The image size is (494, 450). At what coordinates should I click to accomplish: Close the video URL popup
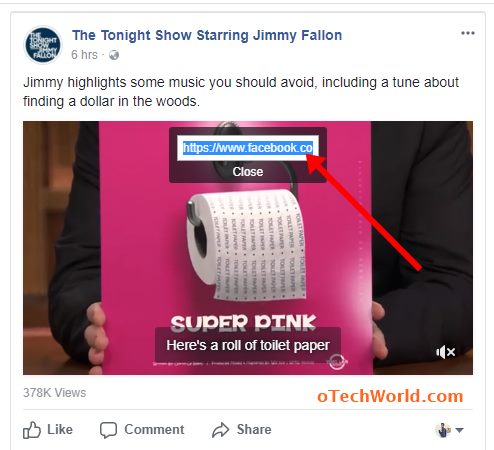tap(248, 172)
